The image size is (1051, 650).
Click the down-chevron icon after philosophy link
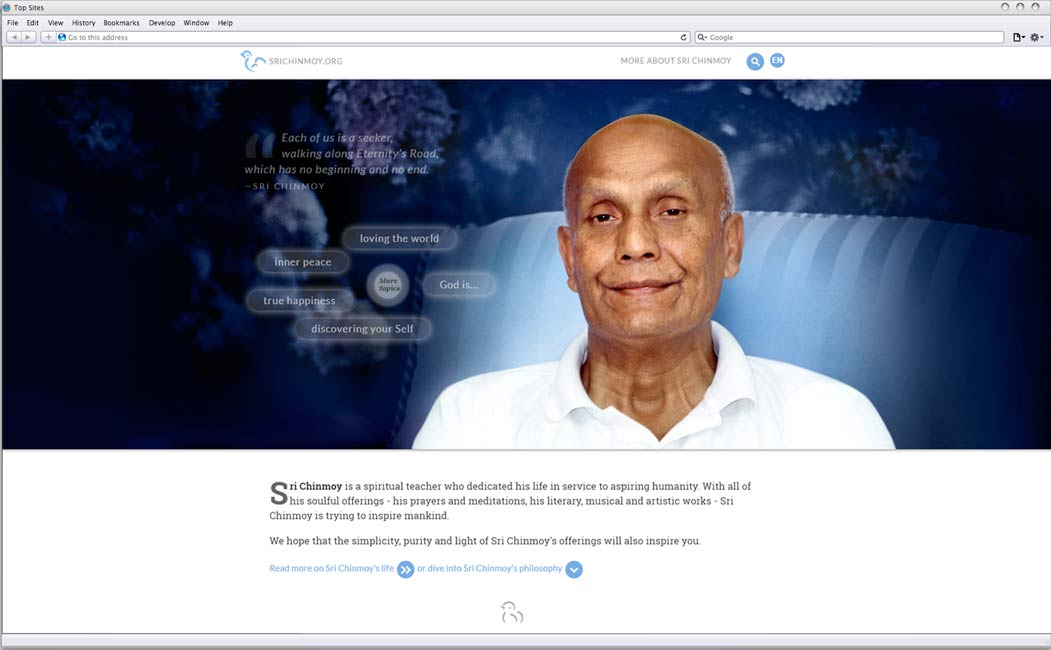click(574, 570)
